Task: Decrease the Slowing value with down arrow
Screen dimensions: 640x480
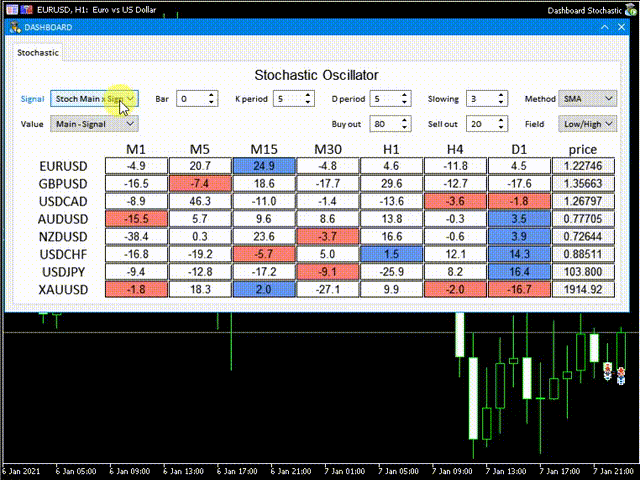Action: point(500,103)
